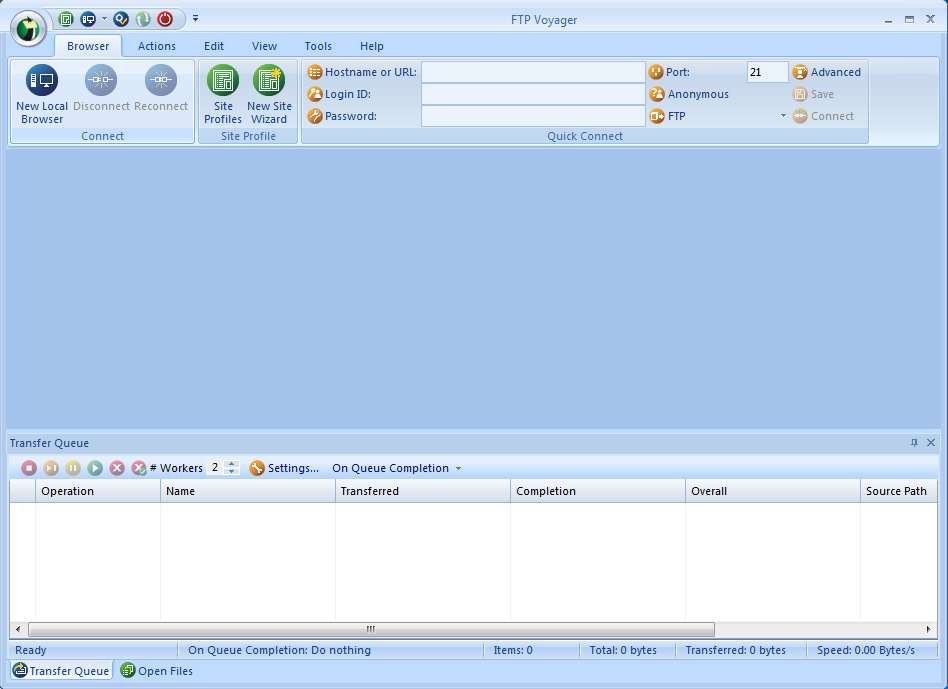Toggle Anonymous login
Image resolution: width=948 pixels, height=689 pixels.
tap(689, 94)
